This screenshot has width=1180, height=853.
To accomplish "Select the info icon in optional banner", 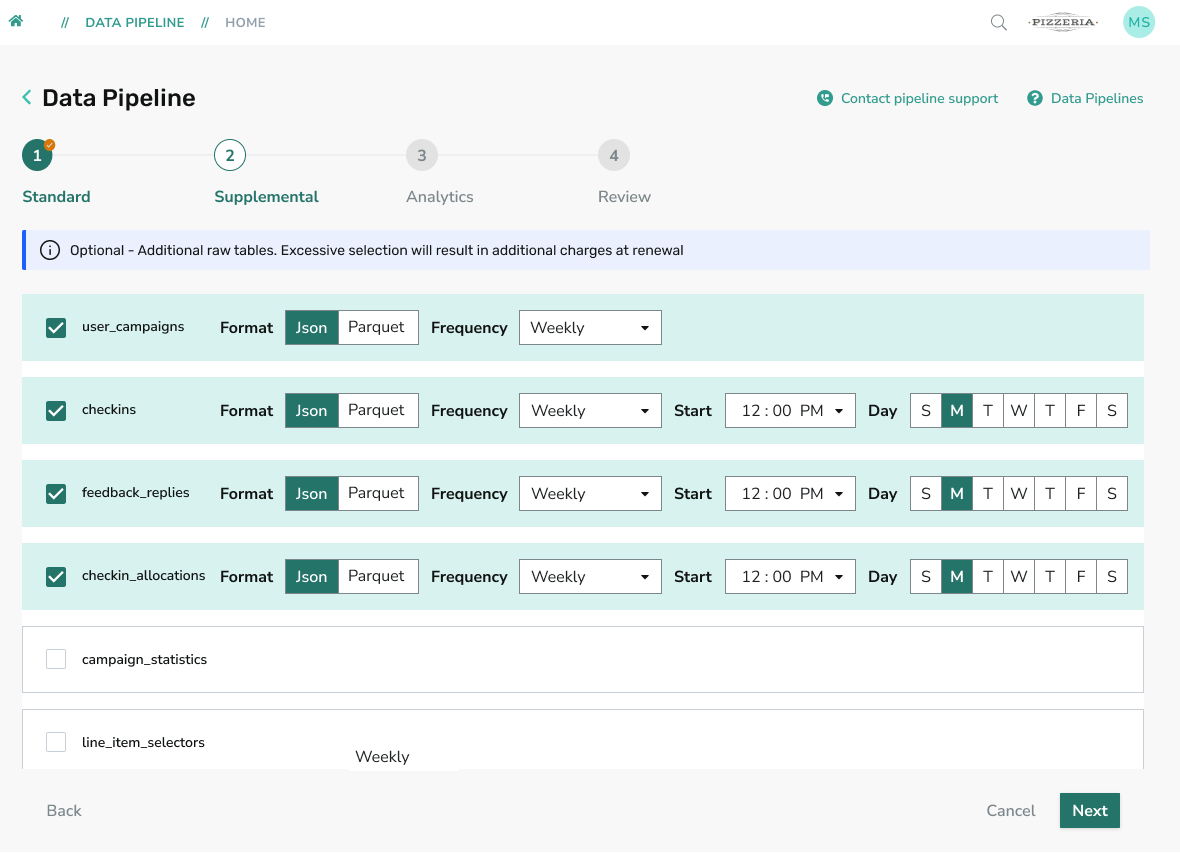I will pos(50,250).
